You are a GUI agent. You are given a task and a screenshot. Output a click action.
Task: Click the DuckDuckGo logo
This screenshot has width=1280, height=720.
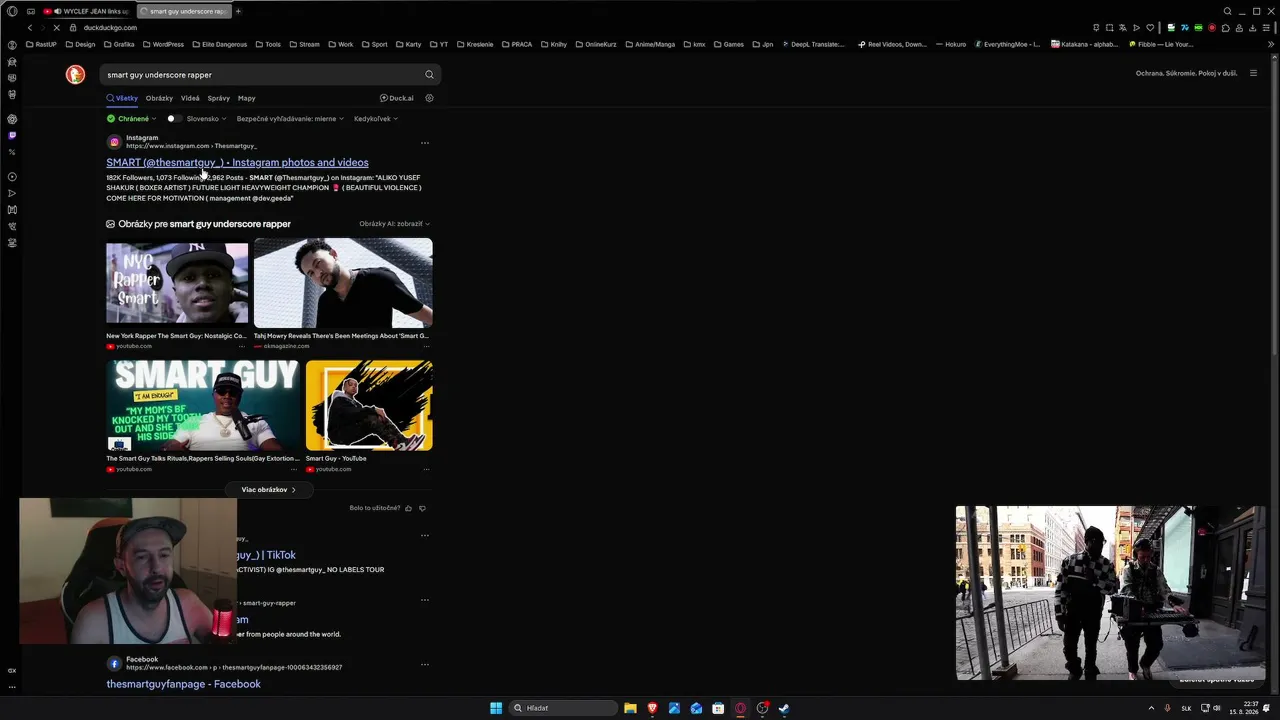click(x=75, y=75)
